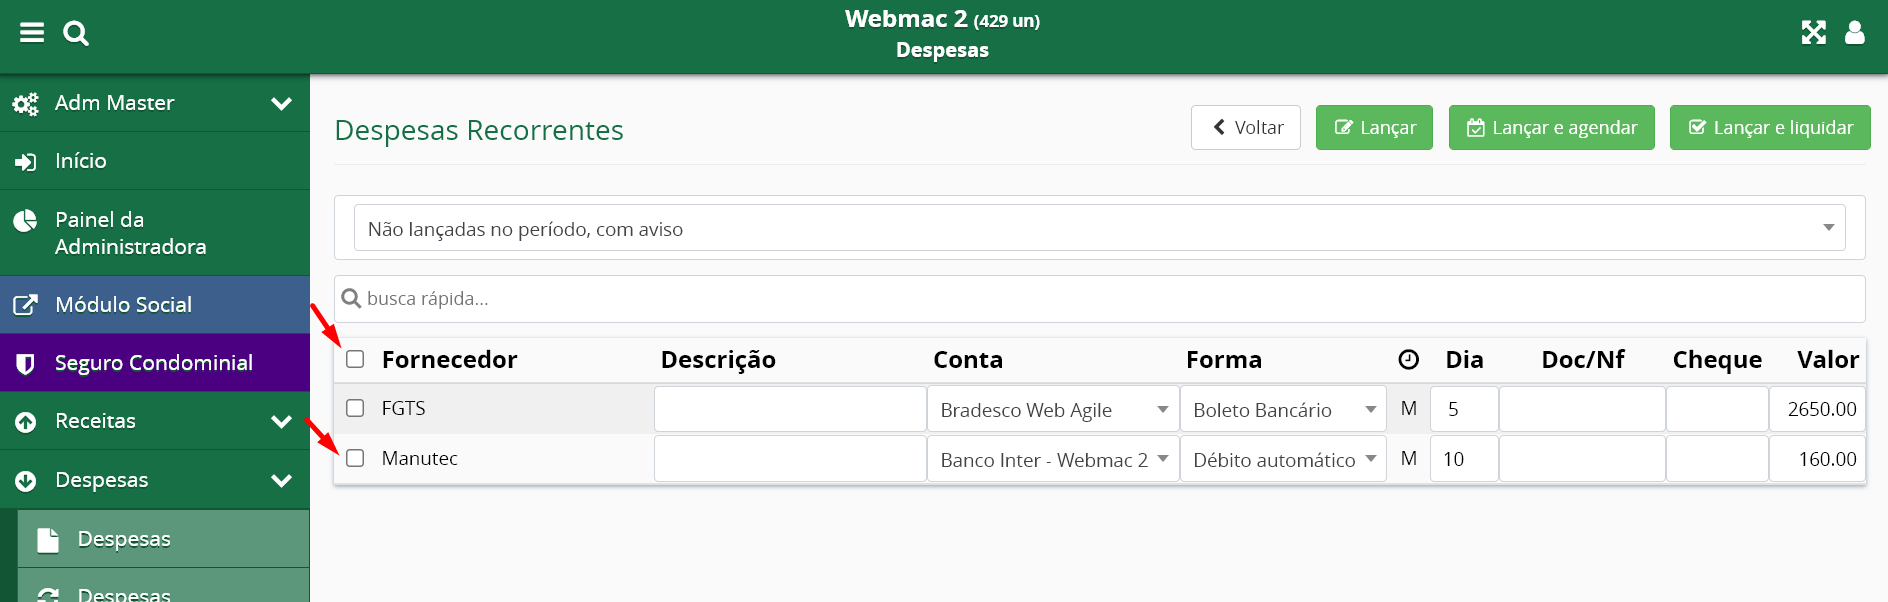Select the Despesas submenu item
The height and width of the screenshot is (602, 1888).
163,539
